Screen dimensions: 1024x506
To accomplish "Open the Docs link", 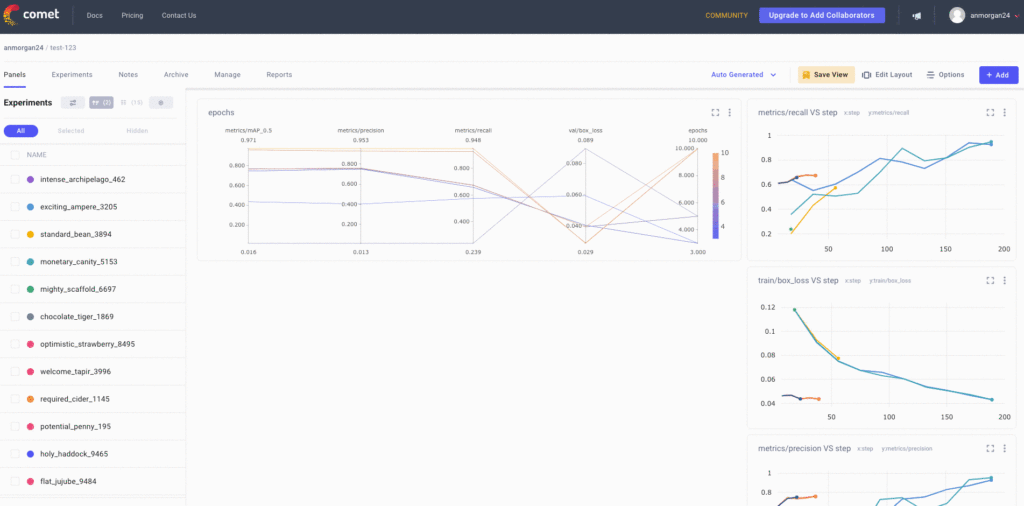I will tap(95, 16).
